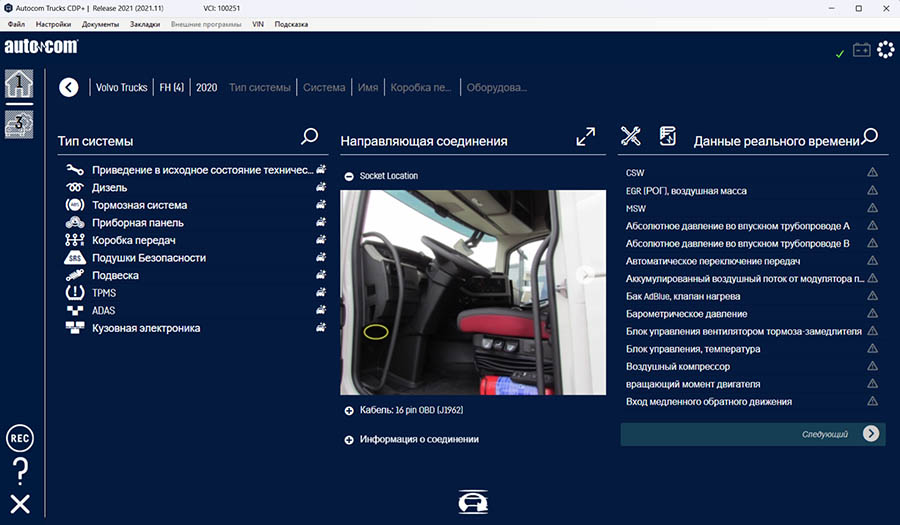This screenshot has height=525, width=900.
Task: Open the wrench and screwdriver tools icon
Action: [631, 136]
